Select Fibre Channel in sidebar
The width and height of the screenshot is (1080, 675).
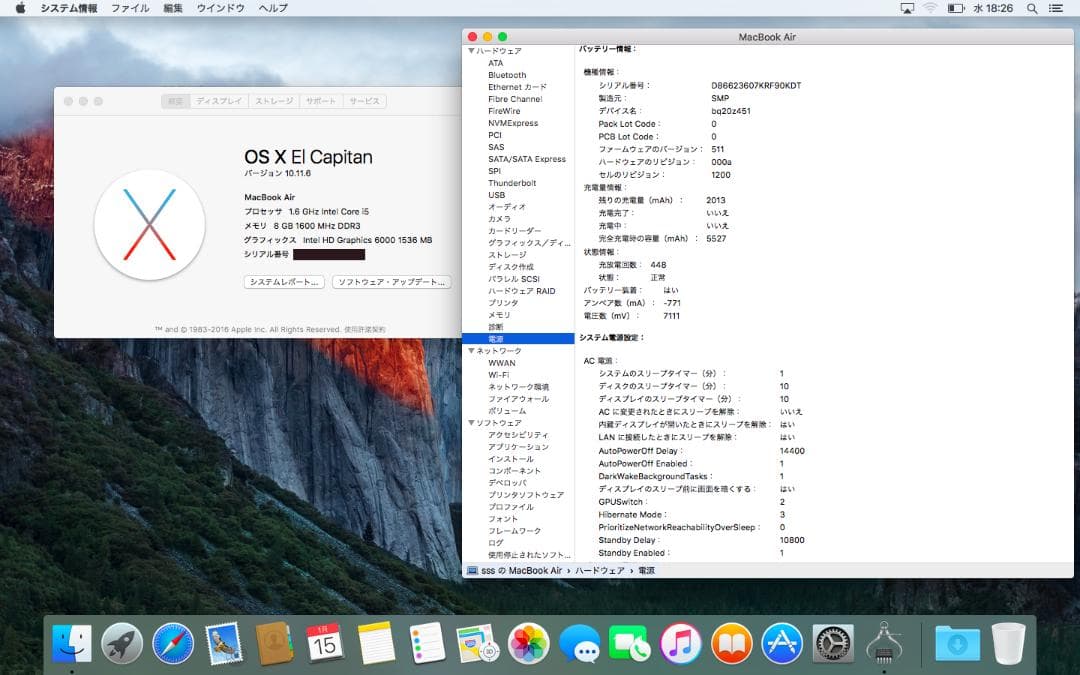[x=515, y=99]
